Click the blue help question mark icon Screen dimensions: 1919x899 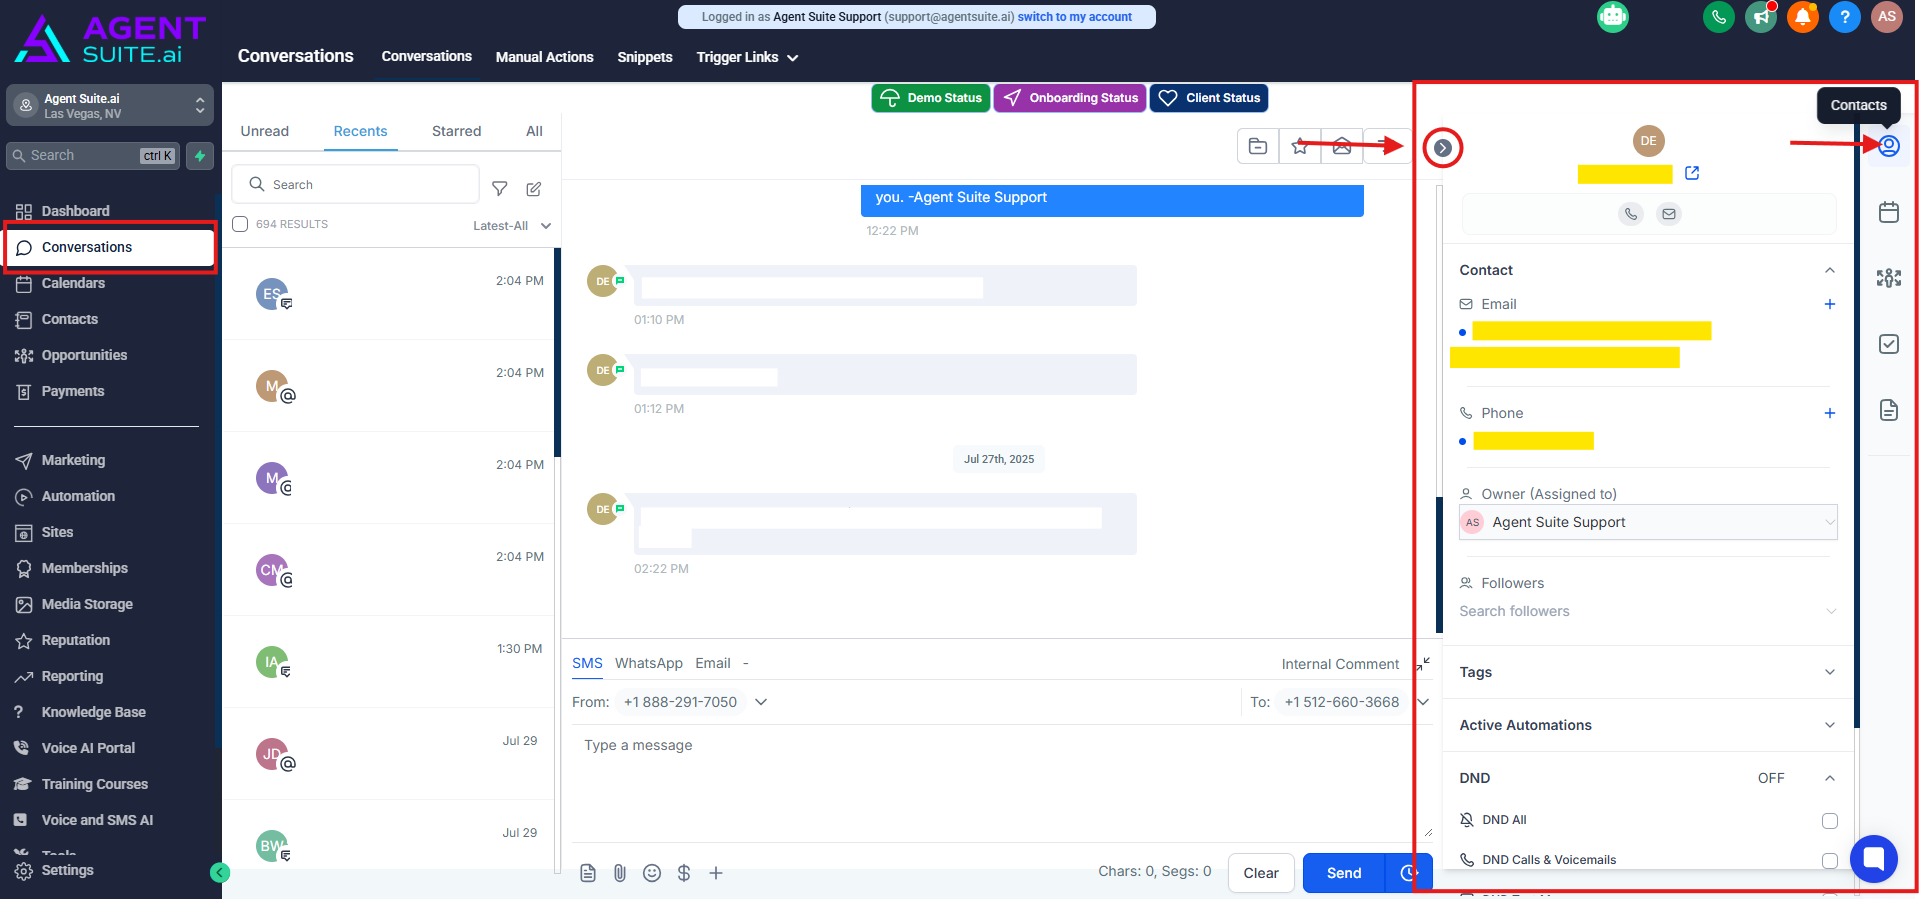coord(1845,17)
